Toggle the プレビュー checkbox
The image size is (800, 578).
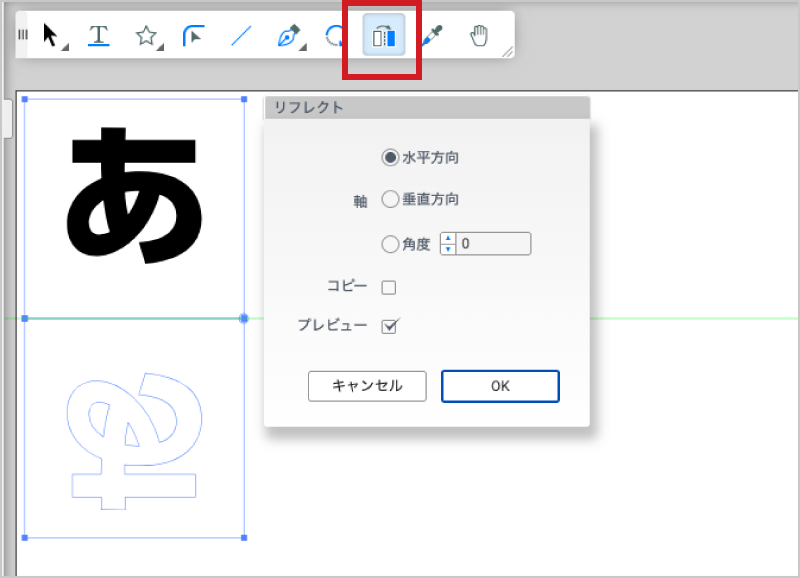coord(389,326)
